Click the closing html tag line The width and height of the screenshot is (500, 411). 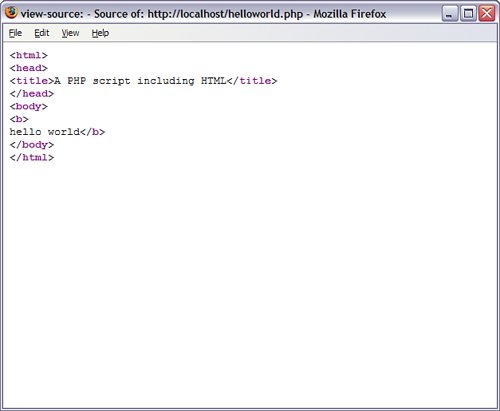click(32, 157)
